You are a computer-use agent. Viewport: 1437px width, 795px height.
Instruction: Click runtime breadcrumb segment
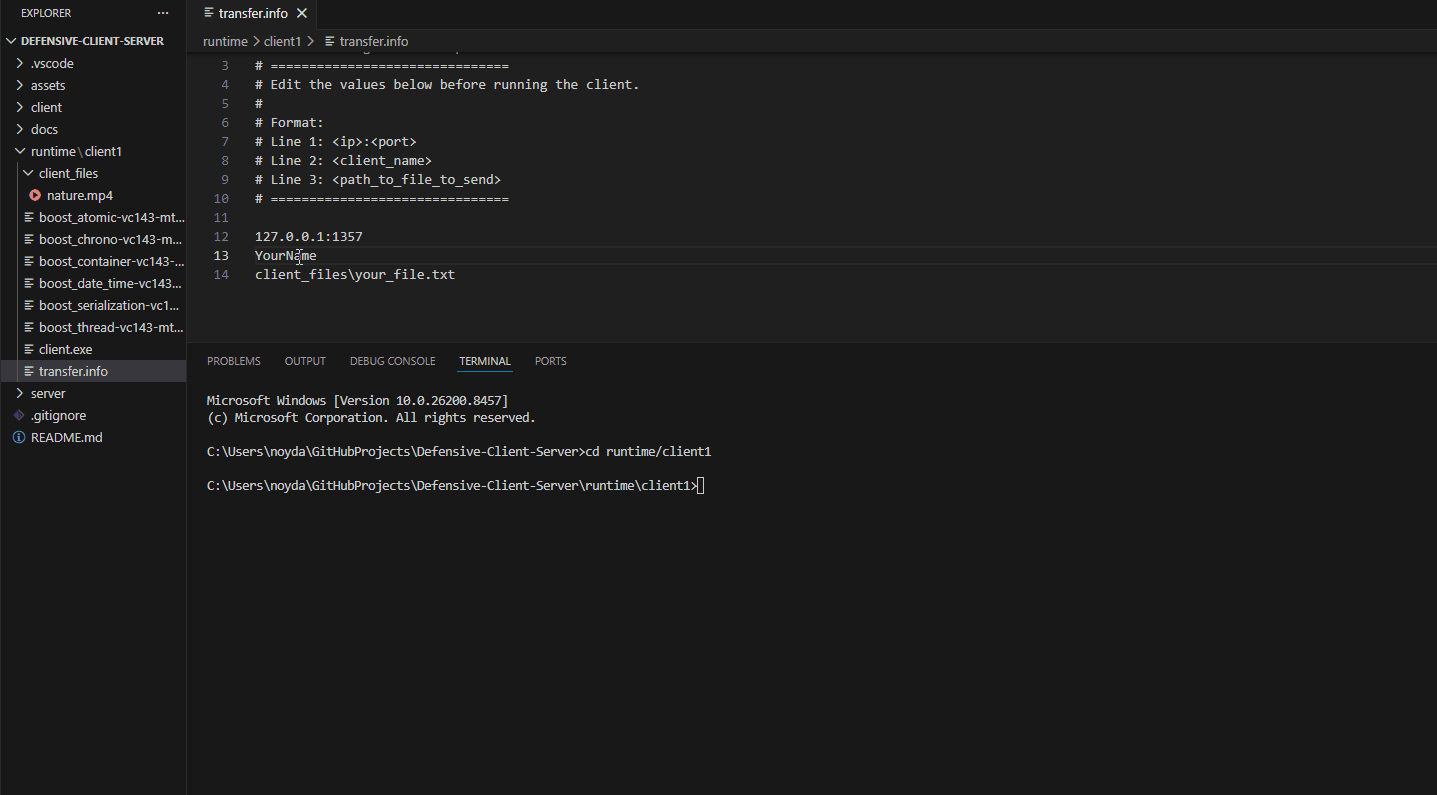[225, 41]
